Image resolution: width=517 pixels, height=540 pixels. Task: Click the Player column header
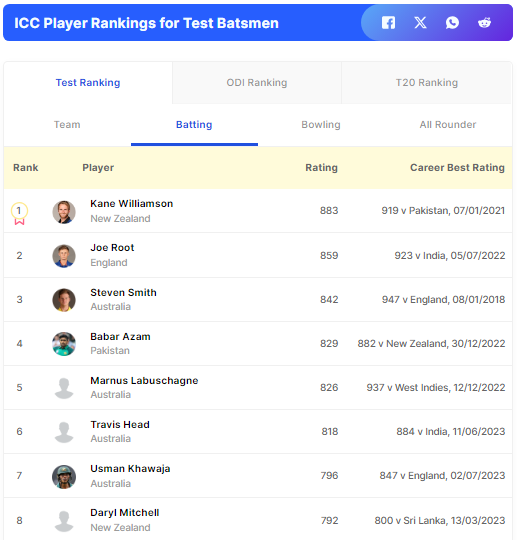point(98,168)
